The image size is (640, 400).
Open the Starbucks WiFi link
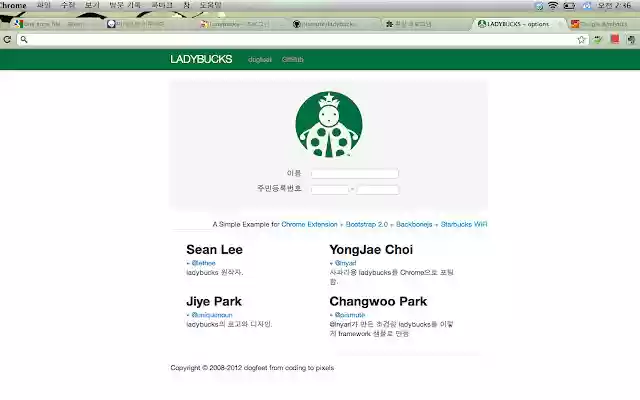coord(464,224)
